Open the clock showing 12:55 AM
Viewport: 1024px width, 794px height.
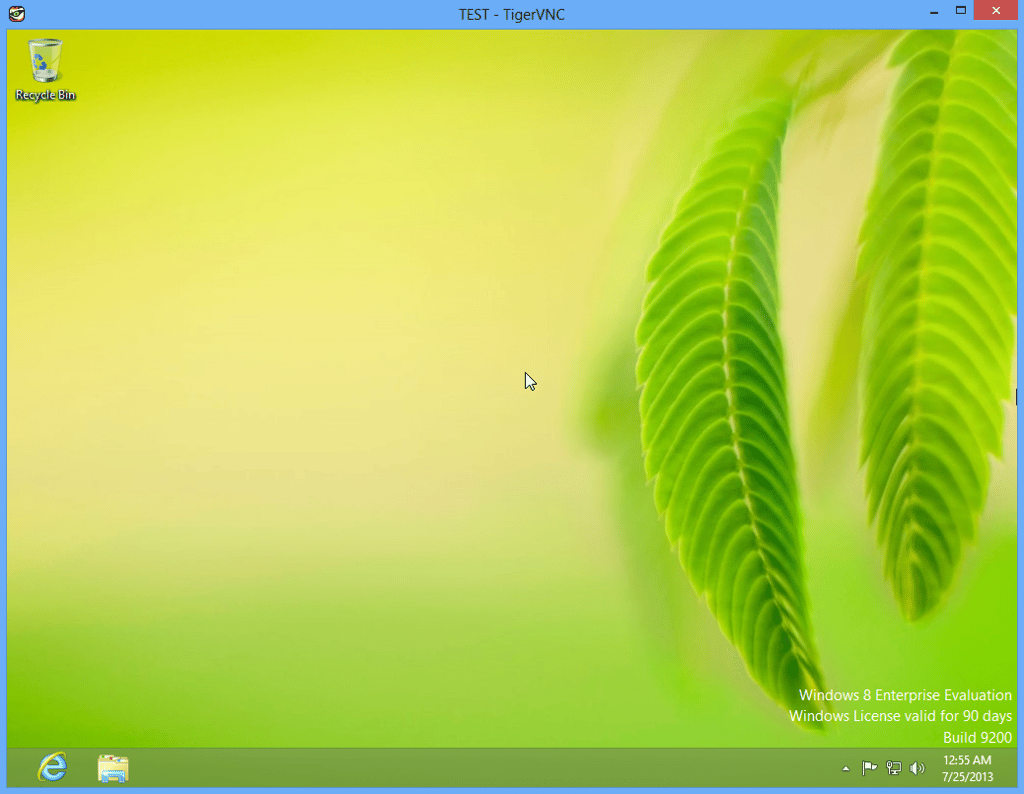(967, 769)
